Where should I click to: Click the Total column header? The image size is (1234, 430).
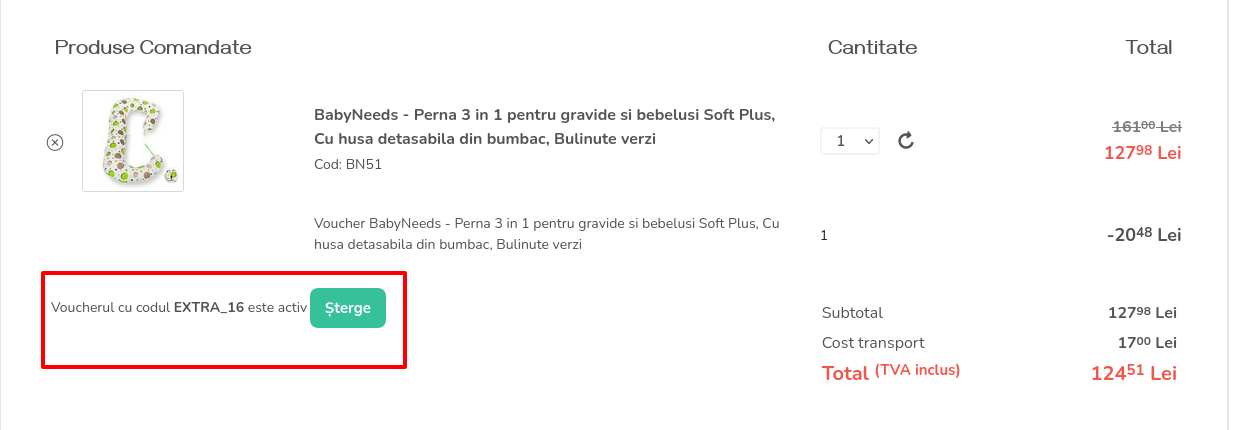pos(1149,47)
